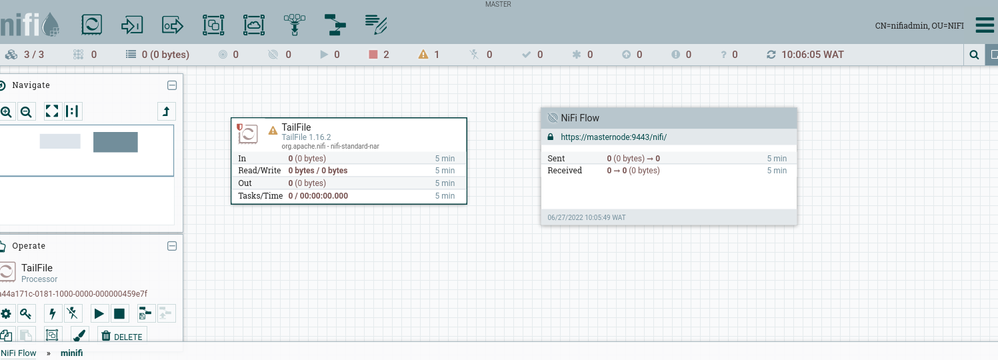Click the change color paintbrush icon

80,336
